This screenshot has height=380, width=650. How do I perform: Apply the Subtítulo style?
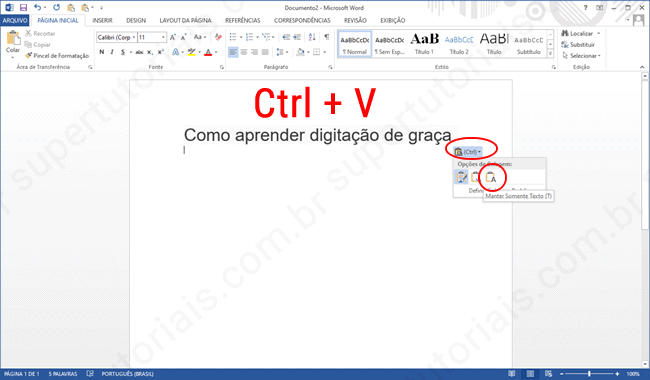point(529,44)
